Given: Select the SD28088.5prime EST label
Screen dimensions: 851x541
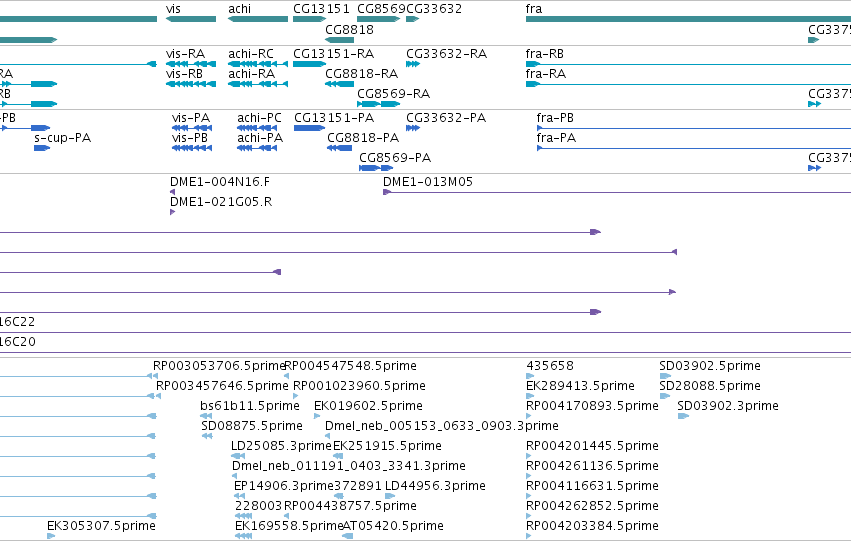Looking at the screenshot, I should pyautogui.click(x=710, y=386).
